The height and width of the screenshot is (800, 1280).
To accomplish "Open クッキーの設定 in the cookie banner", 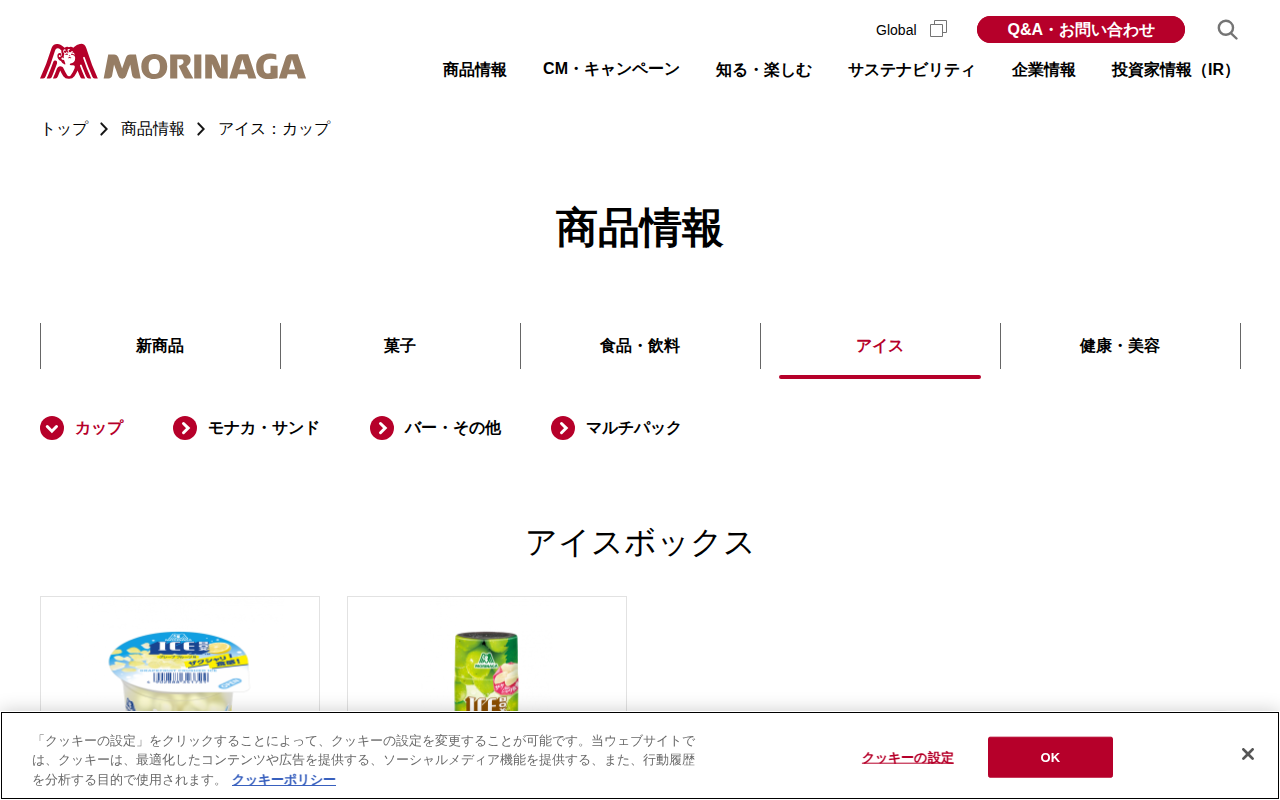I will tap(908, 758).
